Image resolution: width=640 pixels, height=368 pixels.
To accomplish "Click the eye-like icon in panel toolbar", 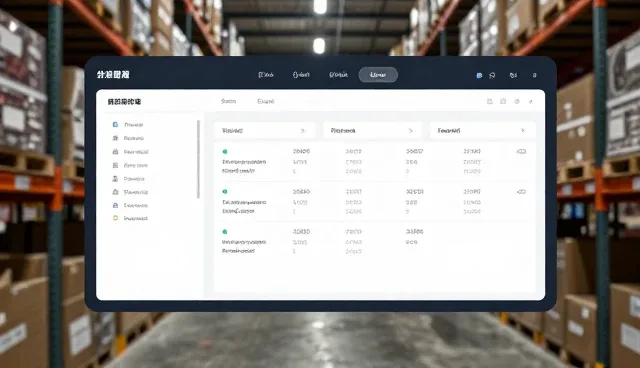I will click(x=517, y=101).
